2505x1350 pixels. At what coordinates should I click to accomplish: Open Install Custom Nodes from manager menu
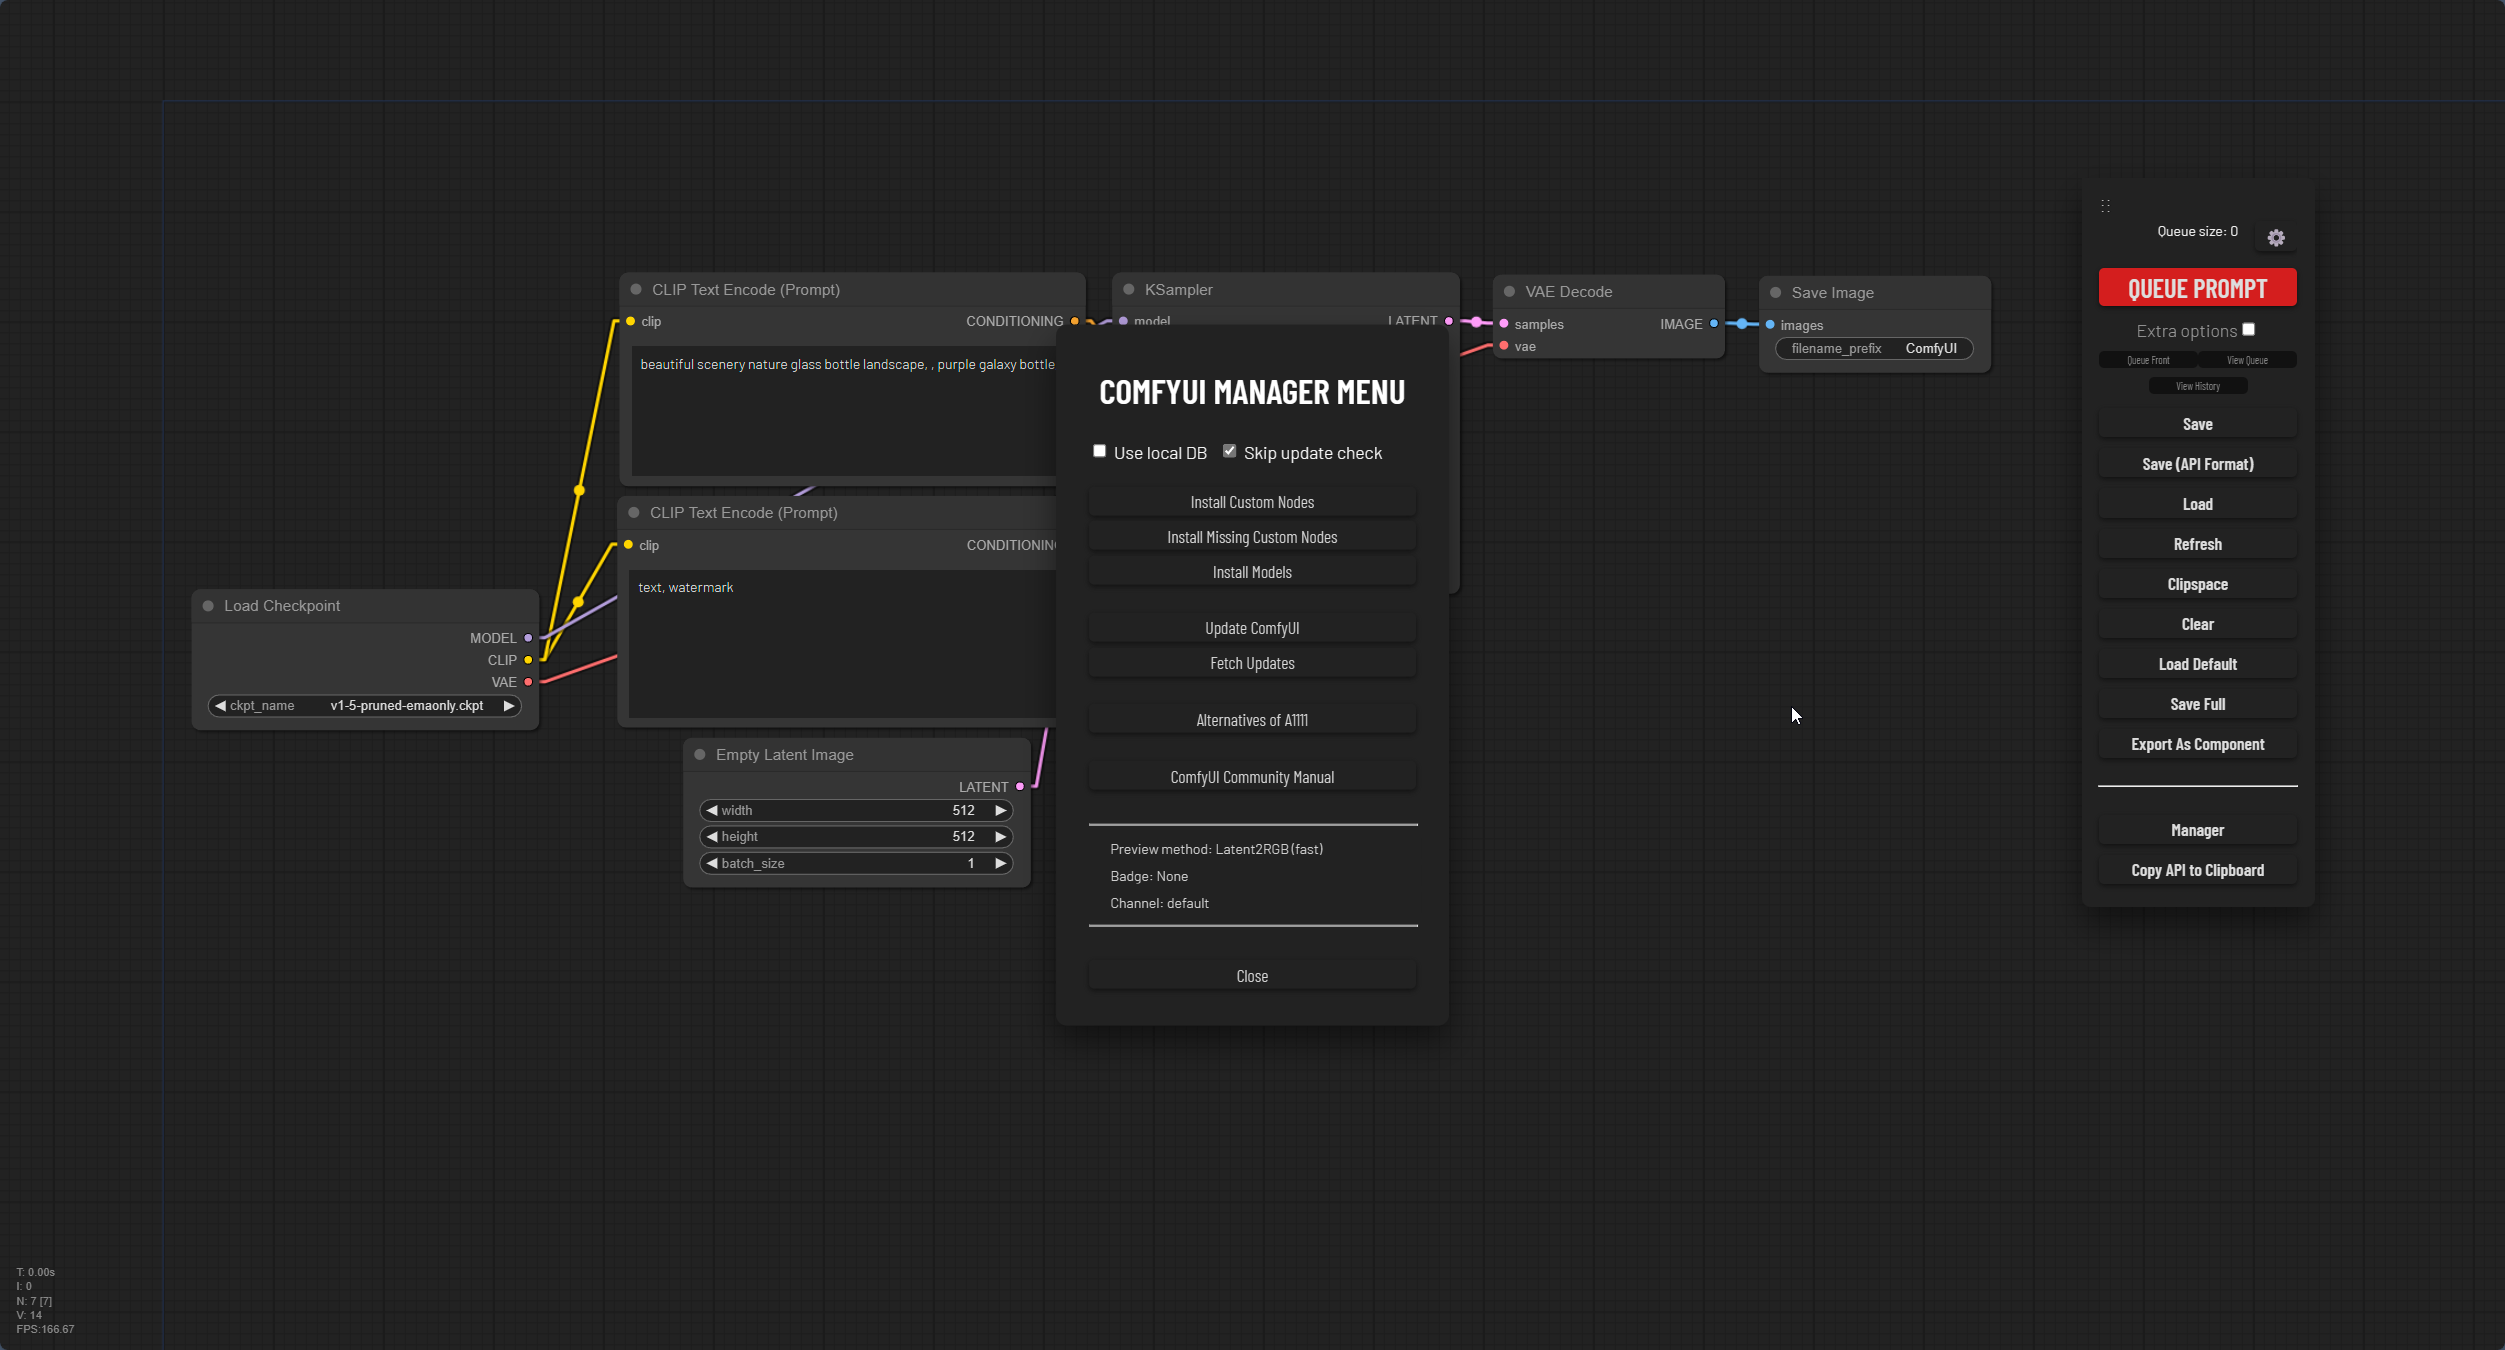1252,502
